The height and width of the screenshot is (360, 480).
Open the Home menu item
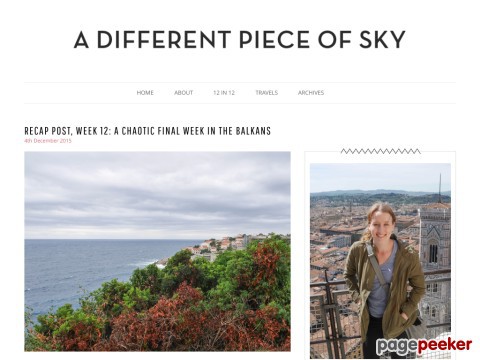pos(145,93)
